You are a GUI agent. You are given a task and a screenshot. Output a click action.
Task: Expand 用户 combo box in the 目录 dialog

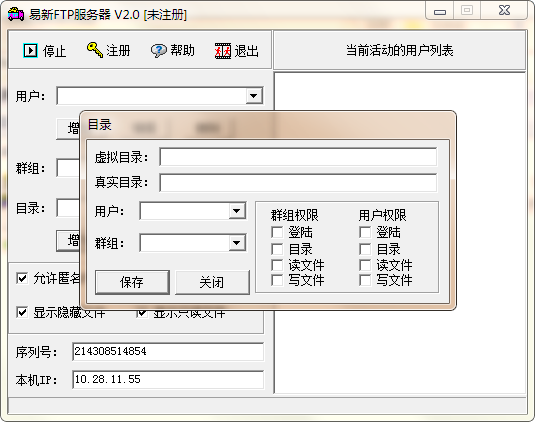[237, 211]
